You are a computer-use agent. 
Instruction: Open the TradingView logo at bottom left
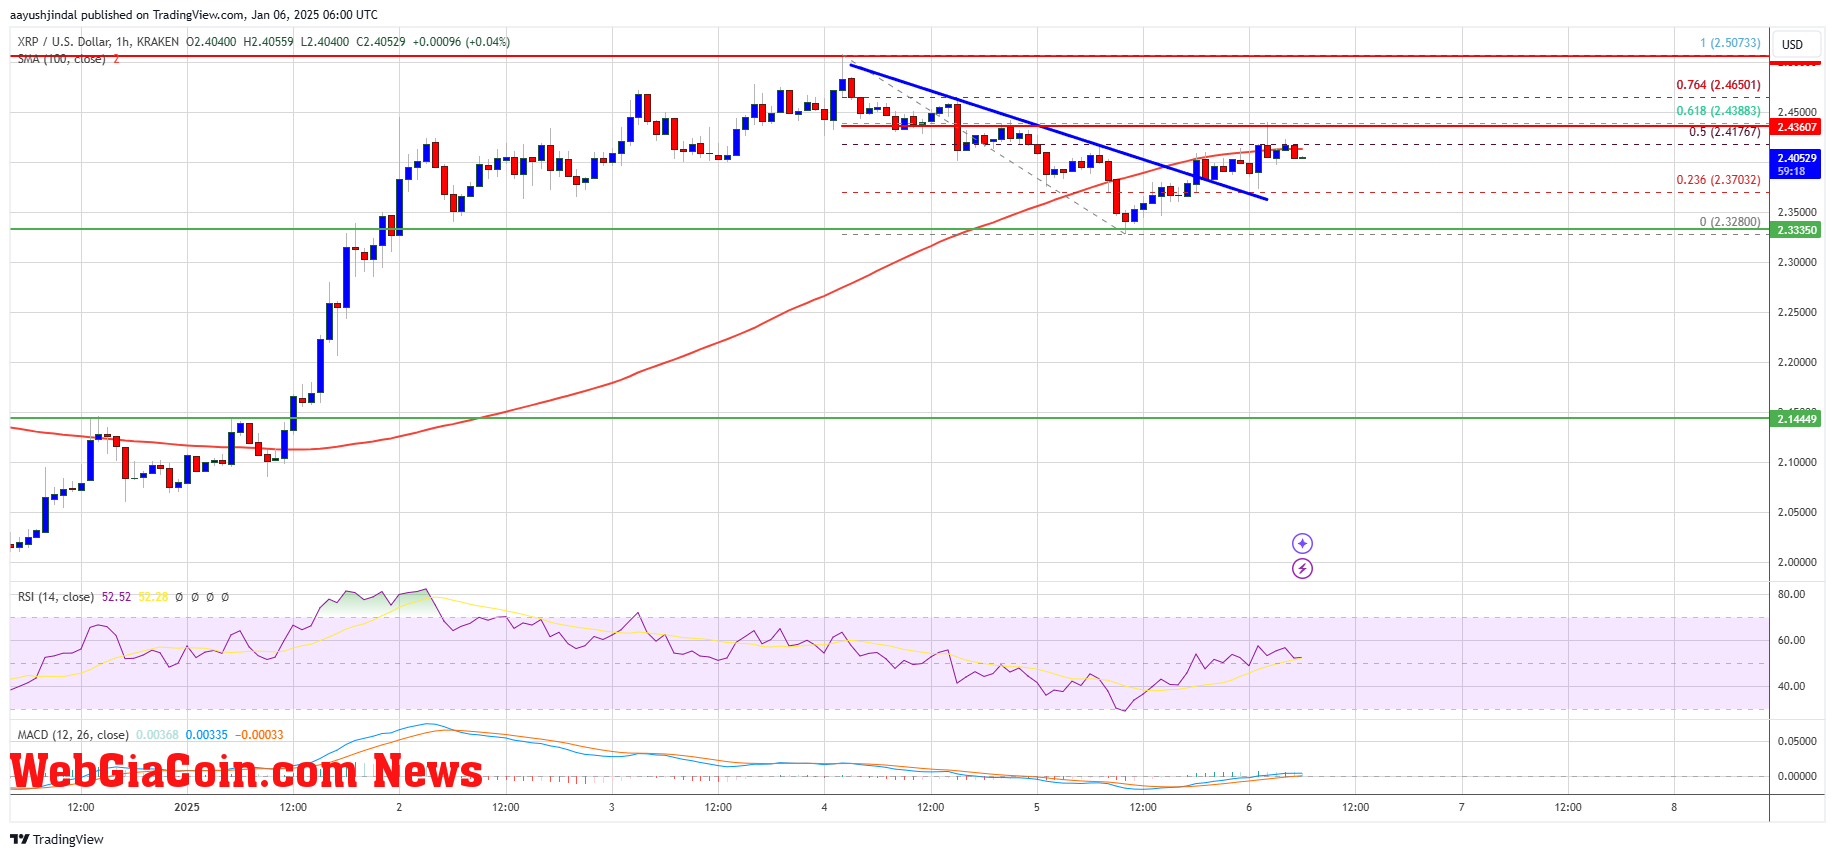tap(57, 839)
